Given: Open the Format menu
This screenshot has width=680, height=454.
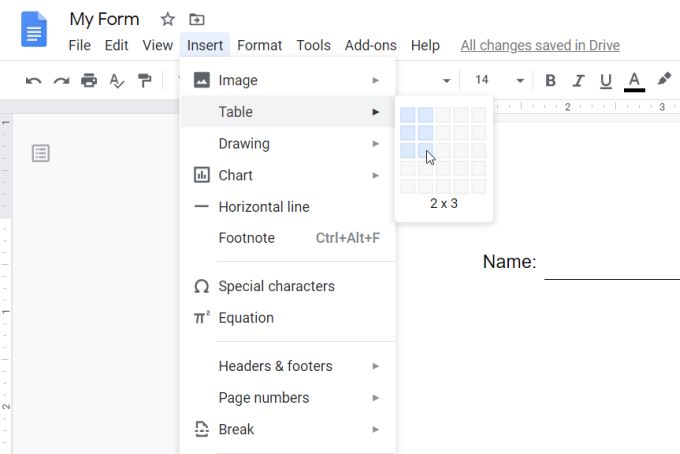Looking at the screenshot, I should [x=259, y=45].
